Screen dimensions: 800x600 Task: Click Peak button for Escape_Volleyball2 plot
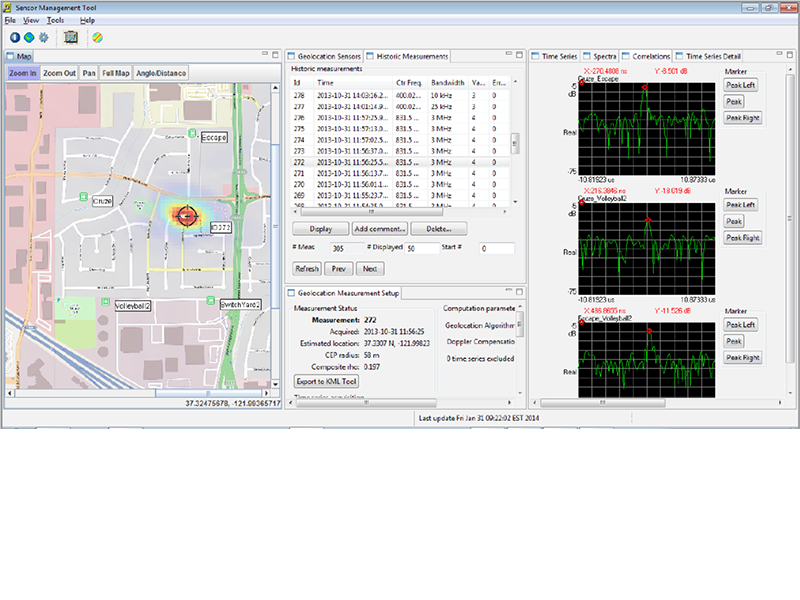click(x=734, y=341)
